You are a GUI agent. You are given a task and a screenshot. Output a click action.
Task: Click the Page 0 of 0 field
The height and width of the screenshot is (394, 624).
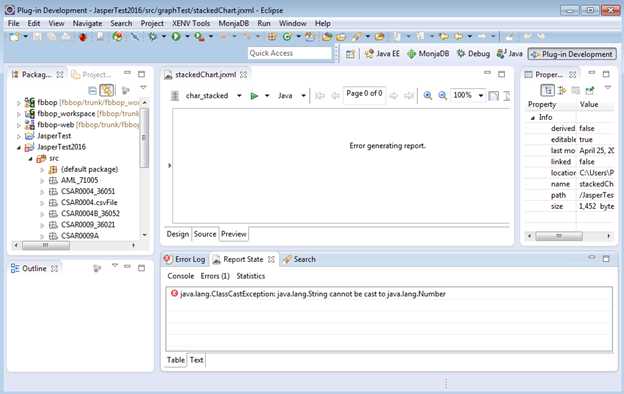pyautogui.click(x=364, y=94)
